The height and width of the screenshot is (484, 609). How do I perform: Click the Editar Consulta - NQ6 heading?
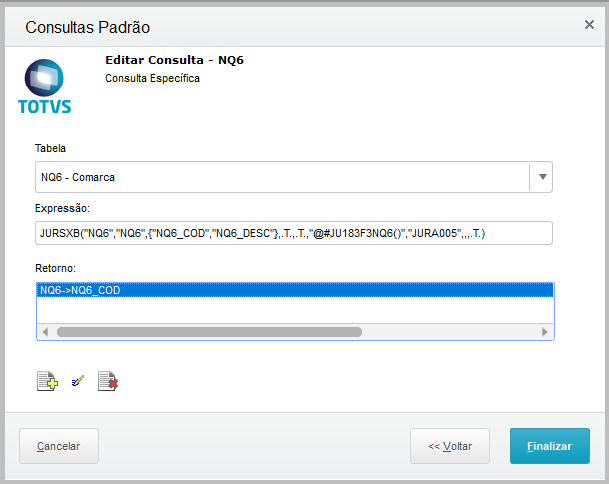pyautogui.click(x=174, y=60)
